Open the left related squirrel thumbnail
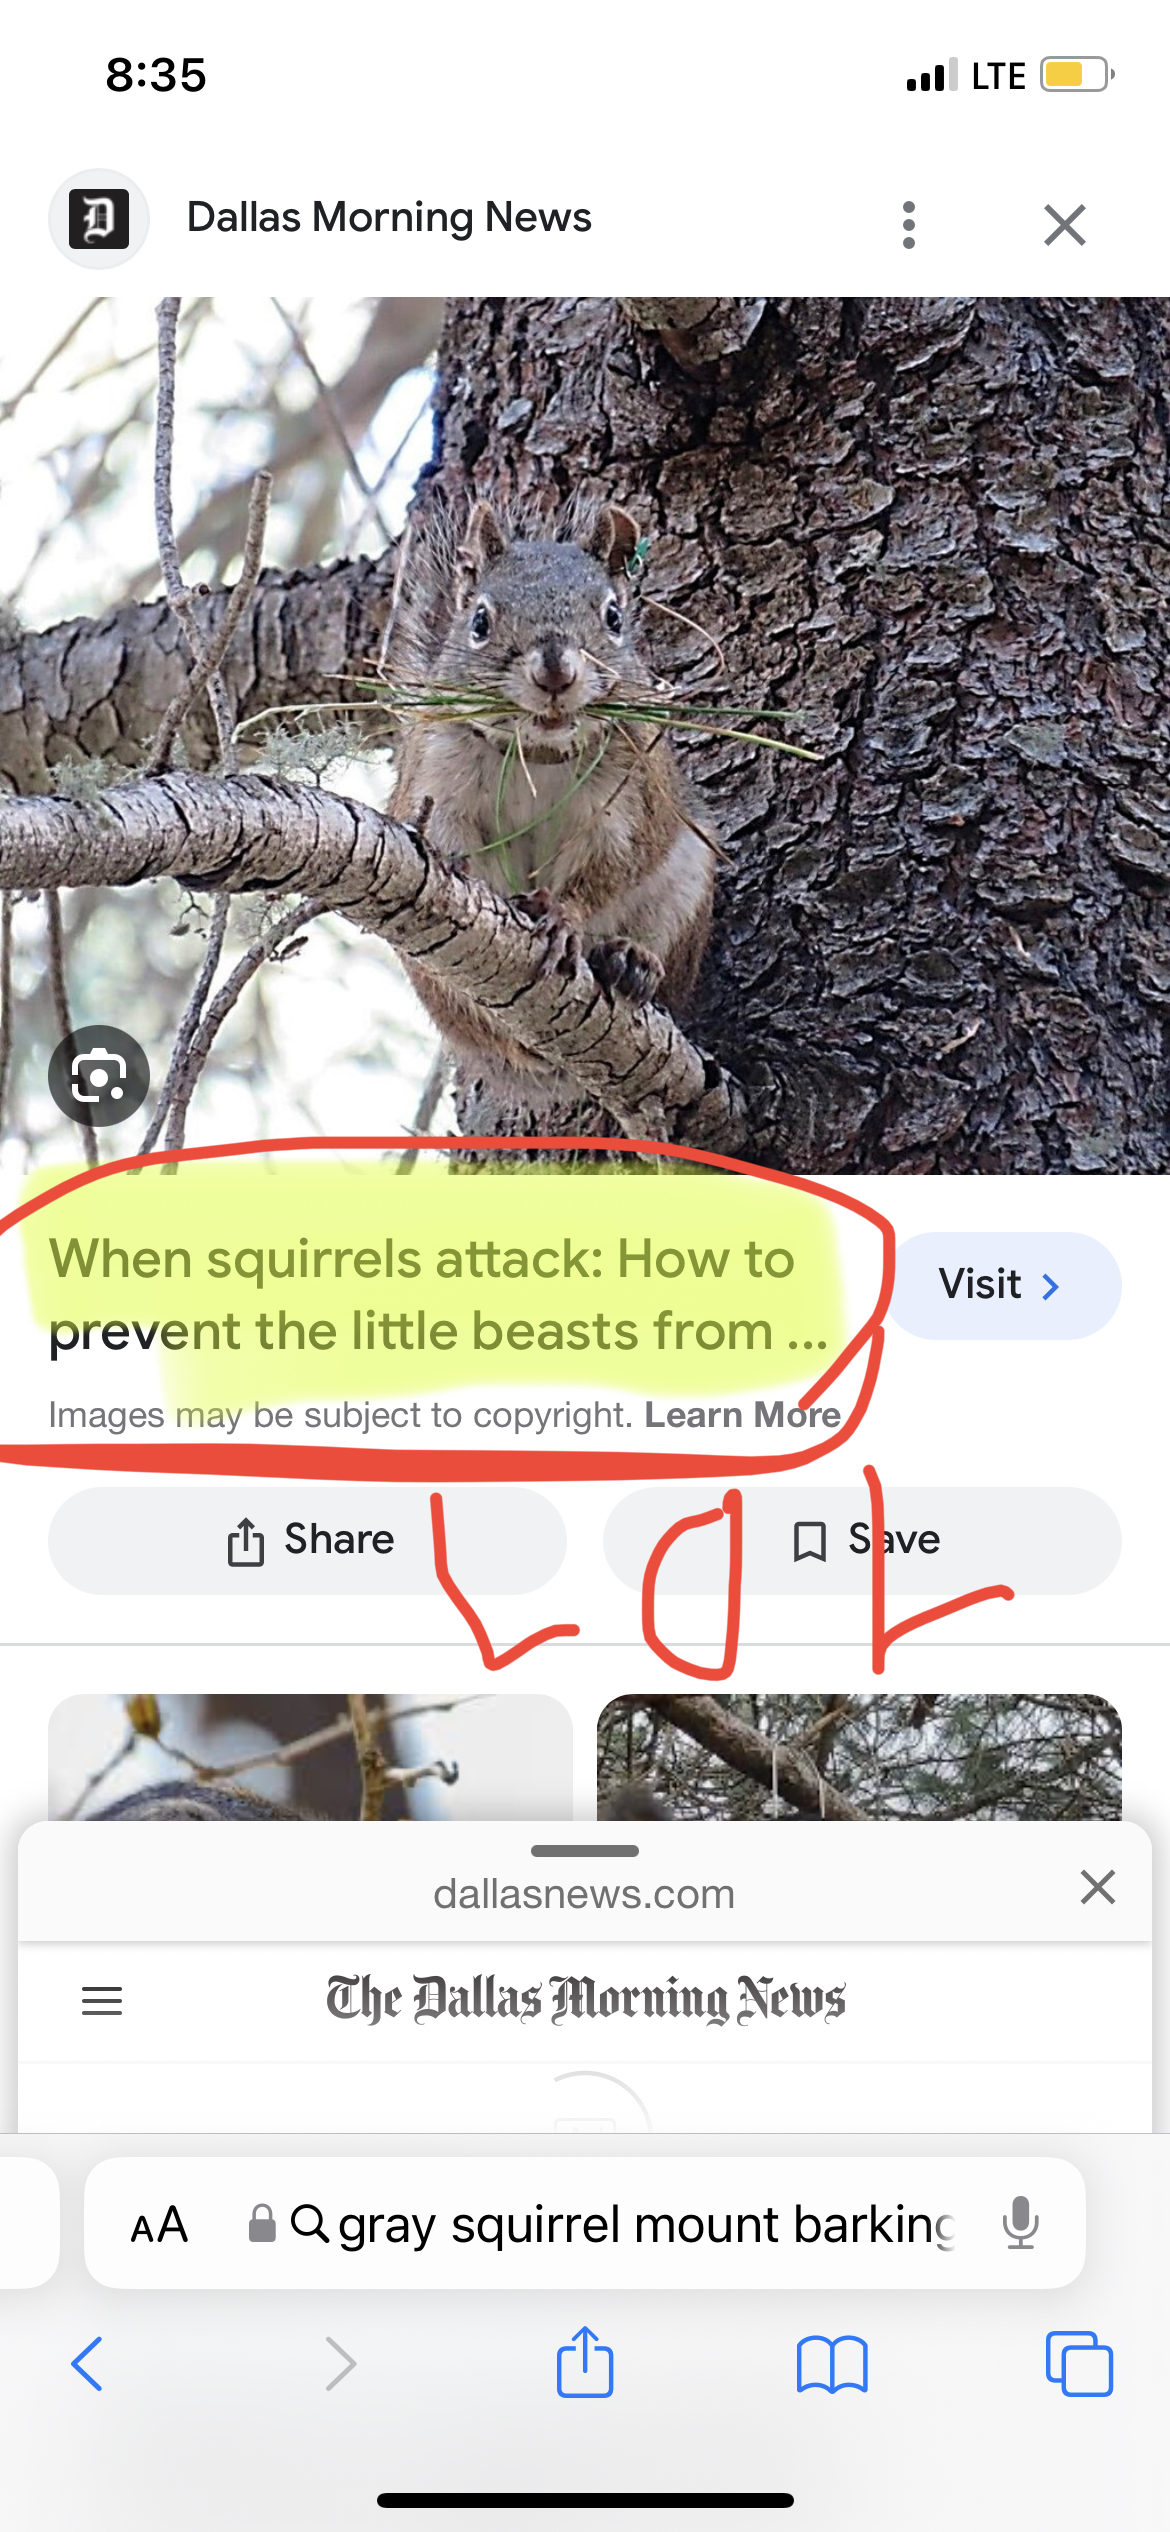The width and height of the screenshot is (1170, 2532). pyautogui.click(x=310, y=1757)
